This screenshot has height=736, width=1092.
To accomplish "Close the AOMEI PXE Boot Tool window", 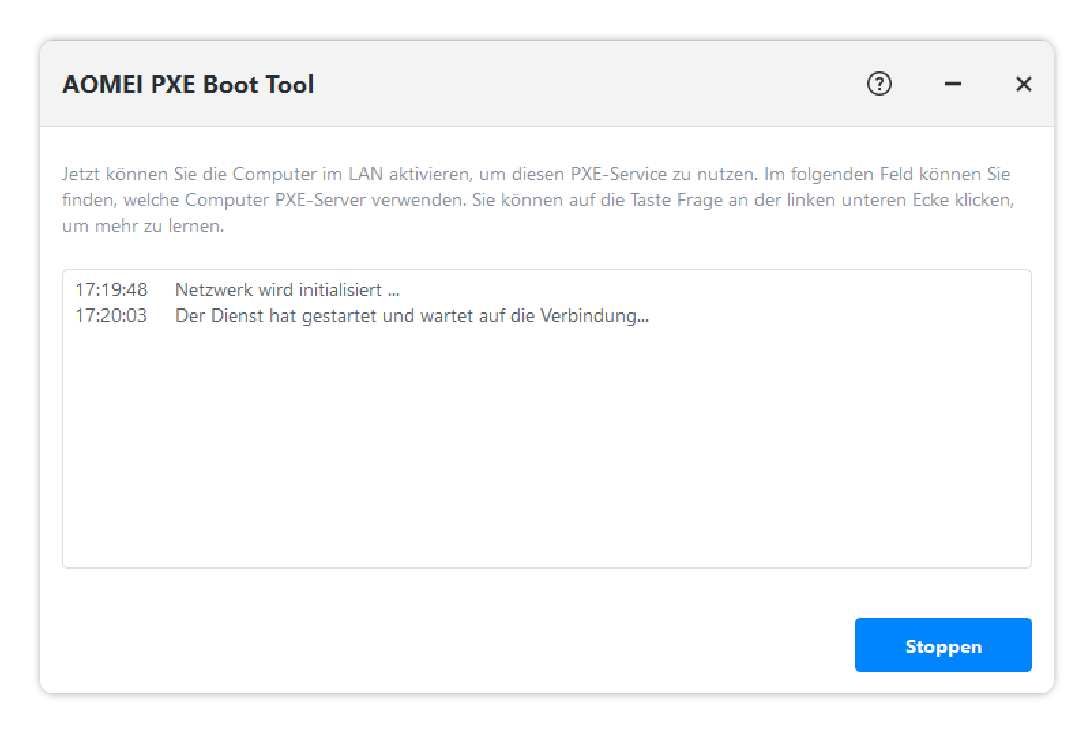I will (1023, 84).
